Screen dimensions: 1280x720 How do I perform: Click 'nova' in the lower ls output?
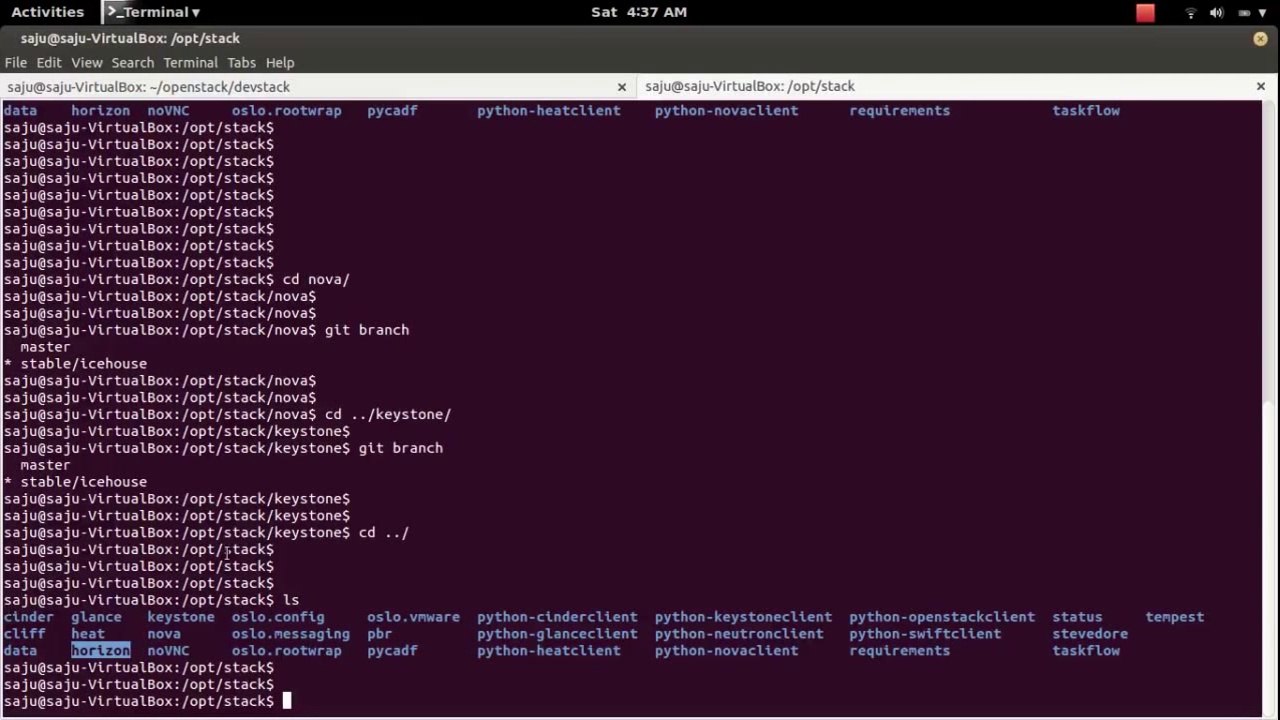tap(164, 634)
